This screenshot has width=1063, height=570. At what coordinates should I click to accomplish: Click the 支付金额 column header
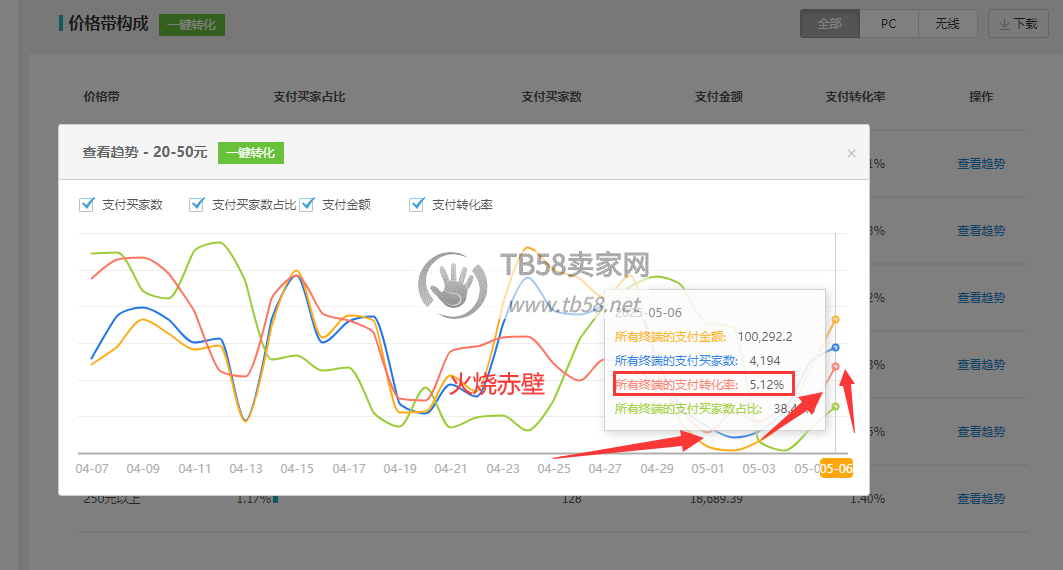point(719,97)
